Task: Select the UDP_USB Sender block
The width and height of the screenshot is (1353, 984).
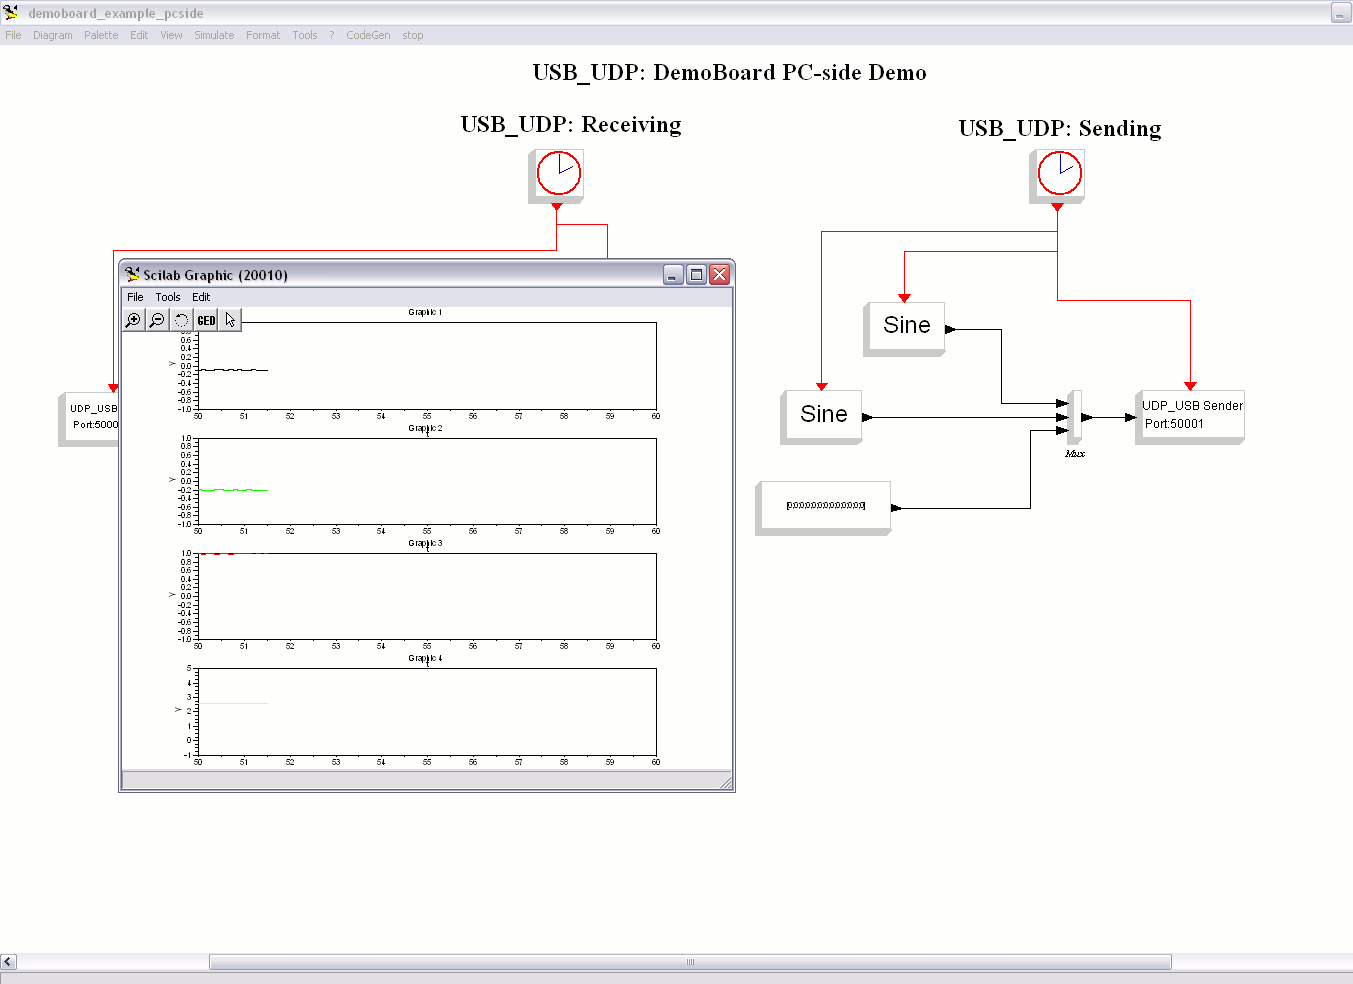Action: [1190, 417]
